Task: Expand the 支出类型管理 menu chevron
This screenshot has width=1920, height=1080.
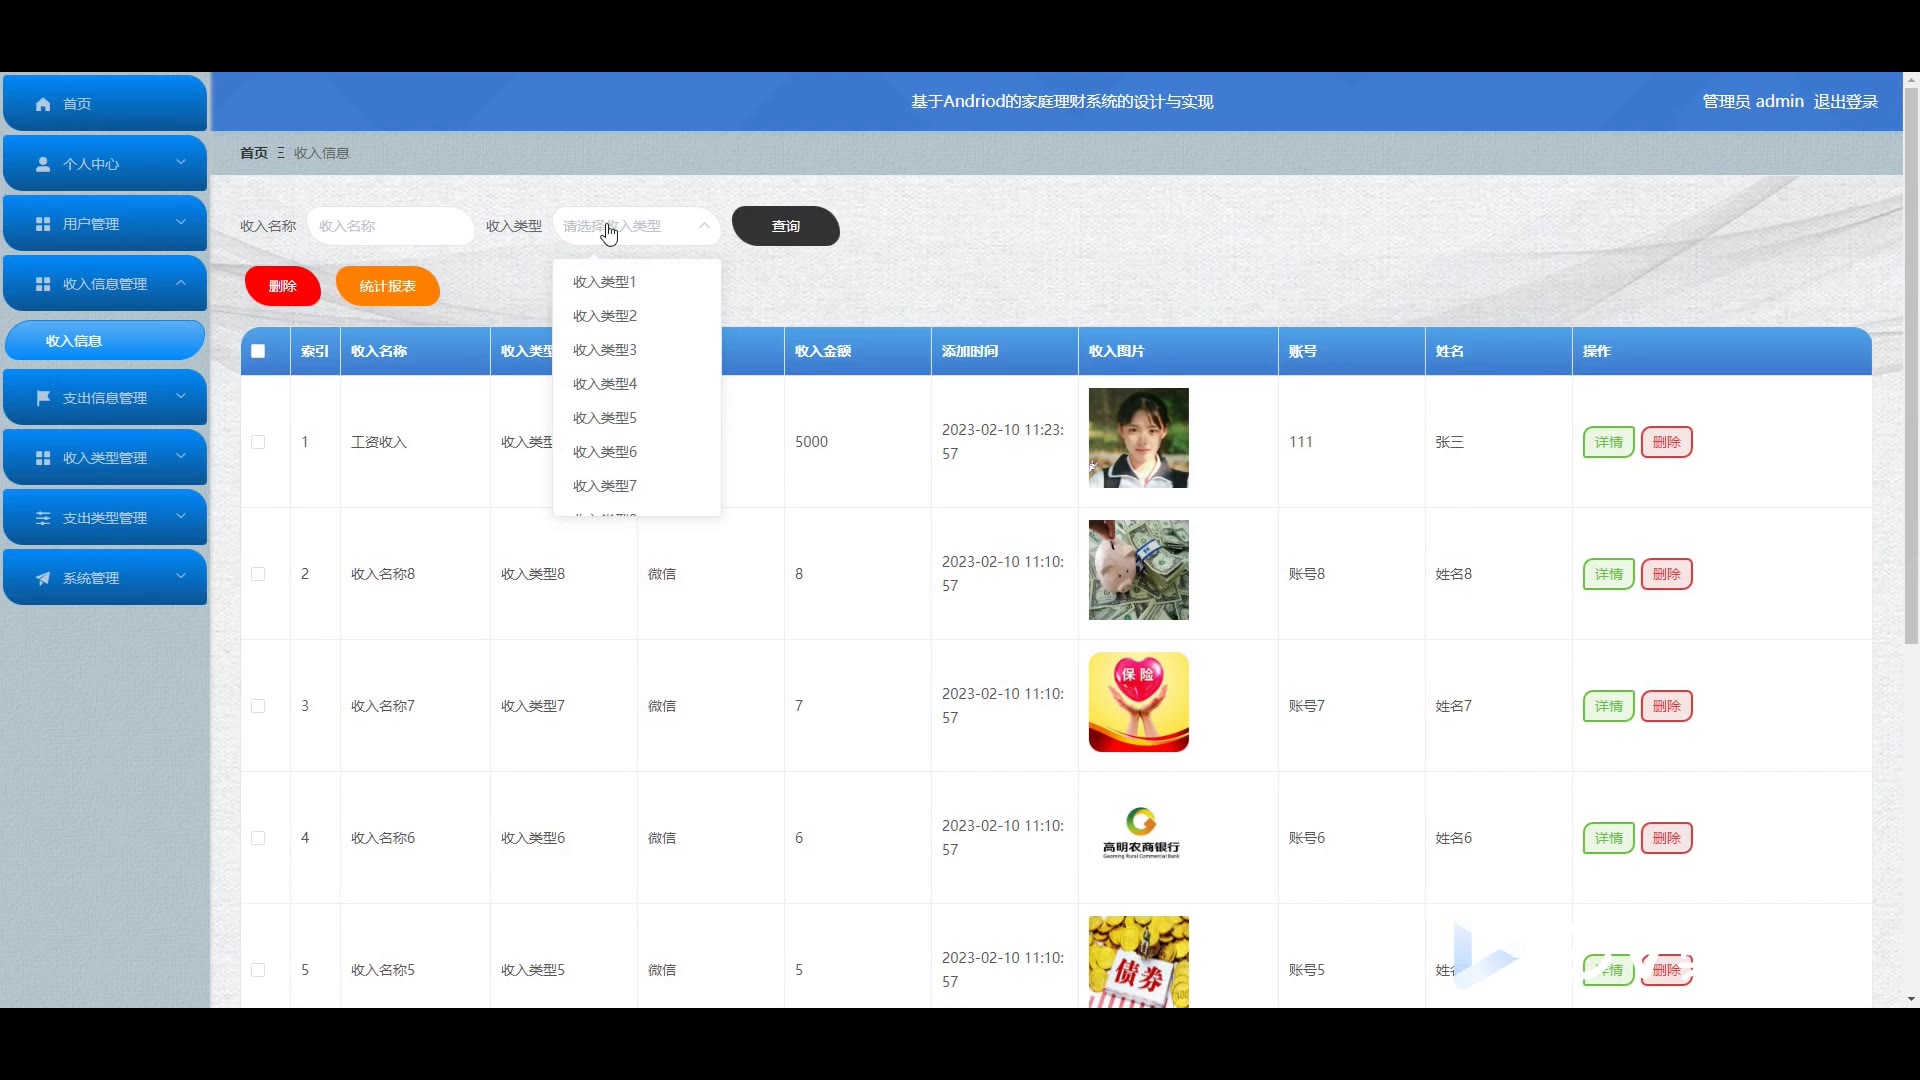Action: coord(181,517)
